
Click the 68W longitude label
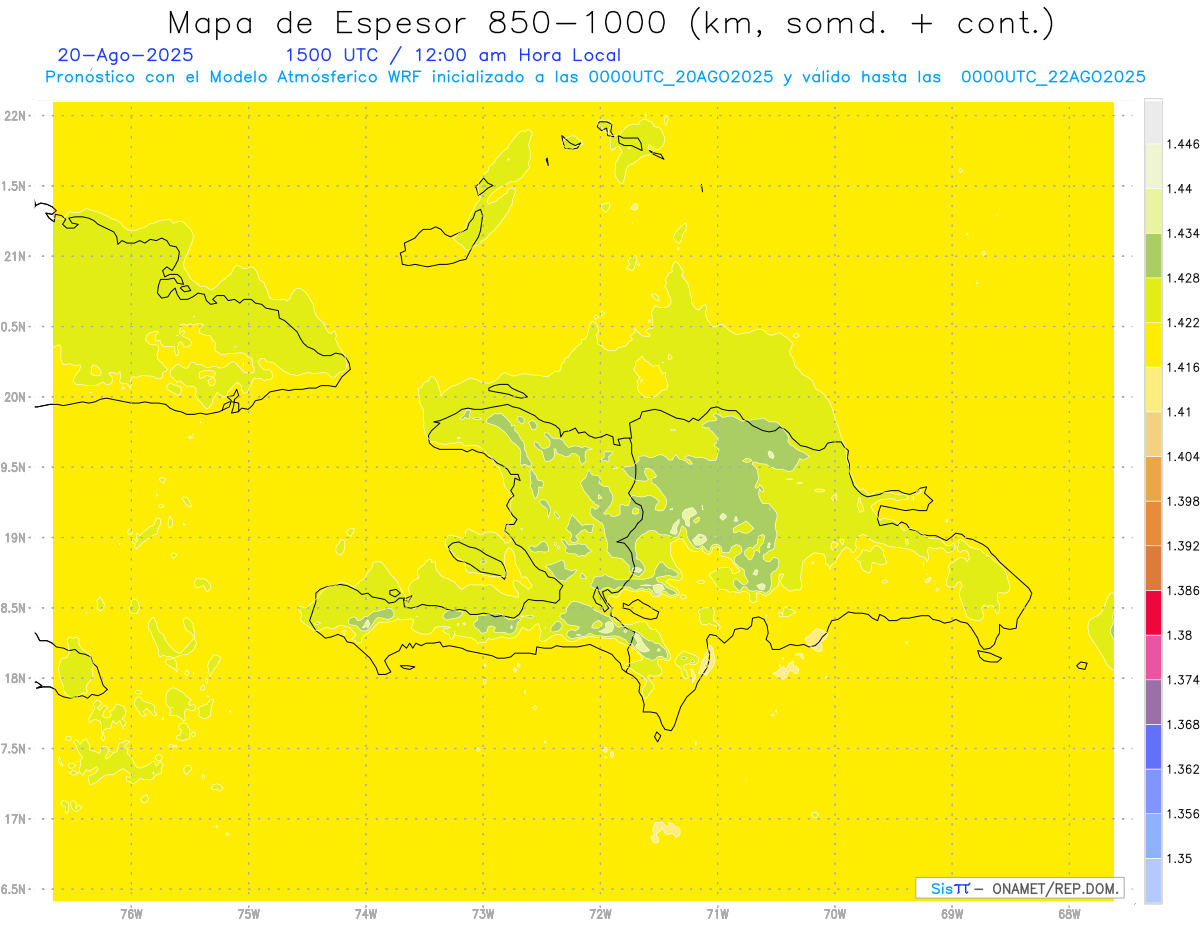click(1069, 914)
